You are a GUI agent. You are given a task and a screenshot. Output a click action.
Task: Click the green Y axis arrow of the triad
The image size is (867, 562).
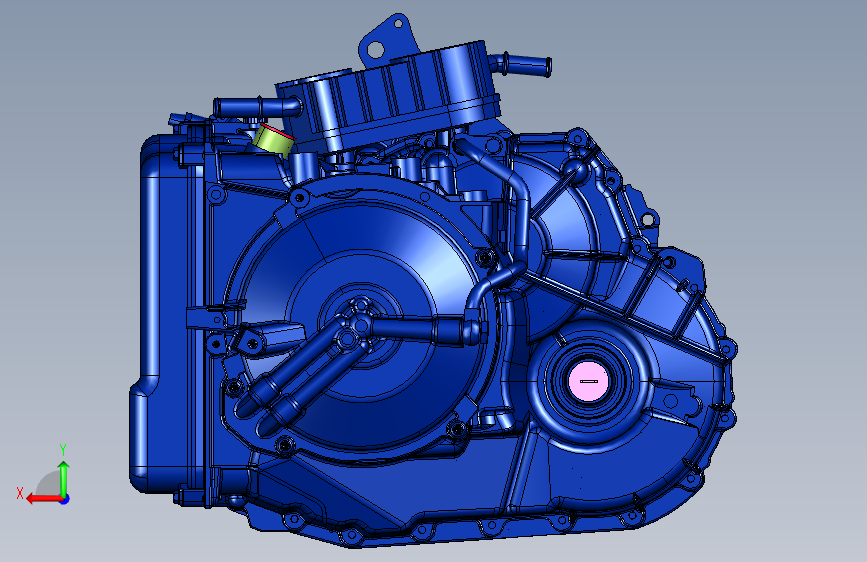tap(64, 478)
